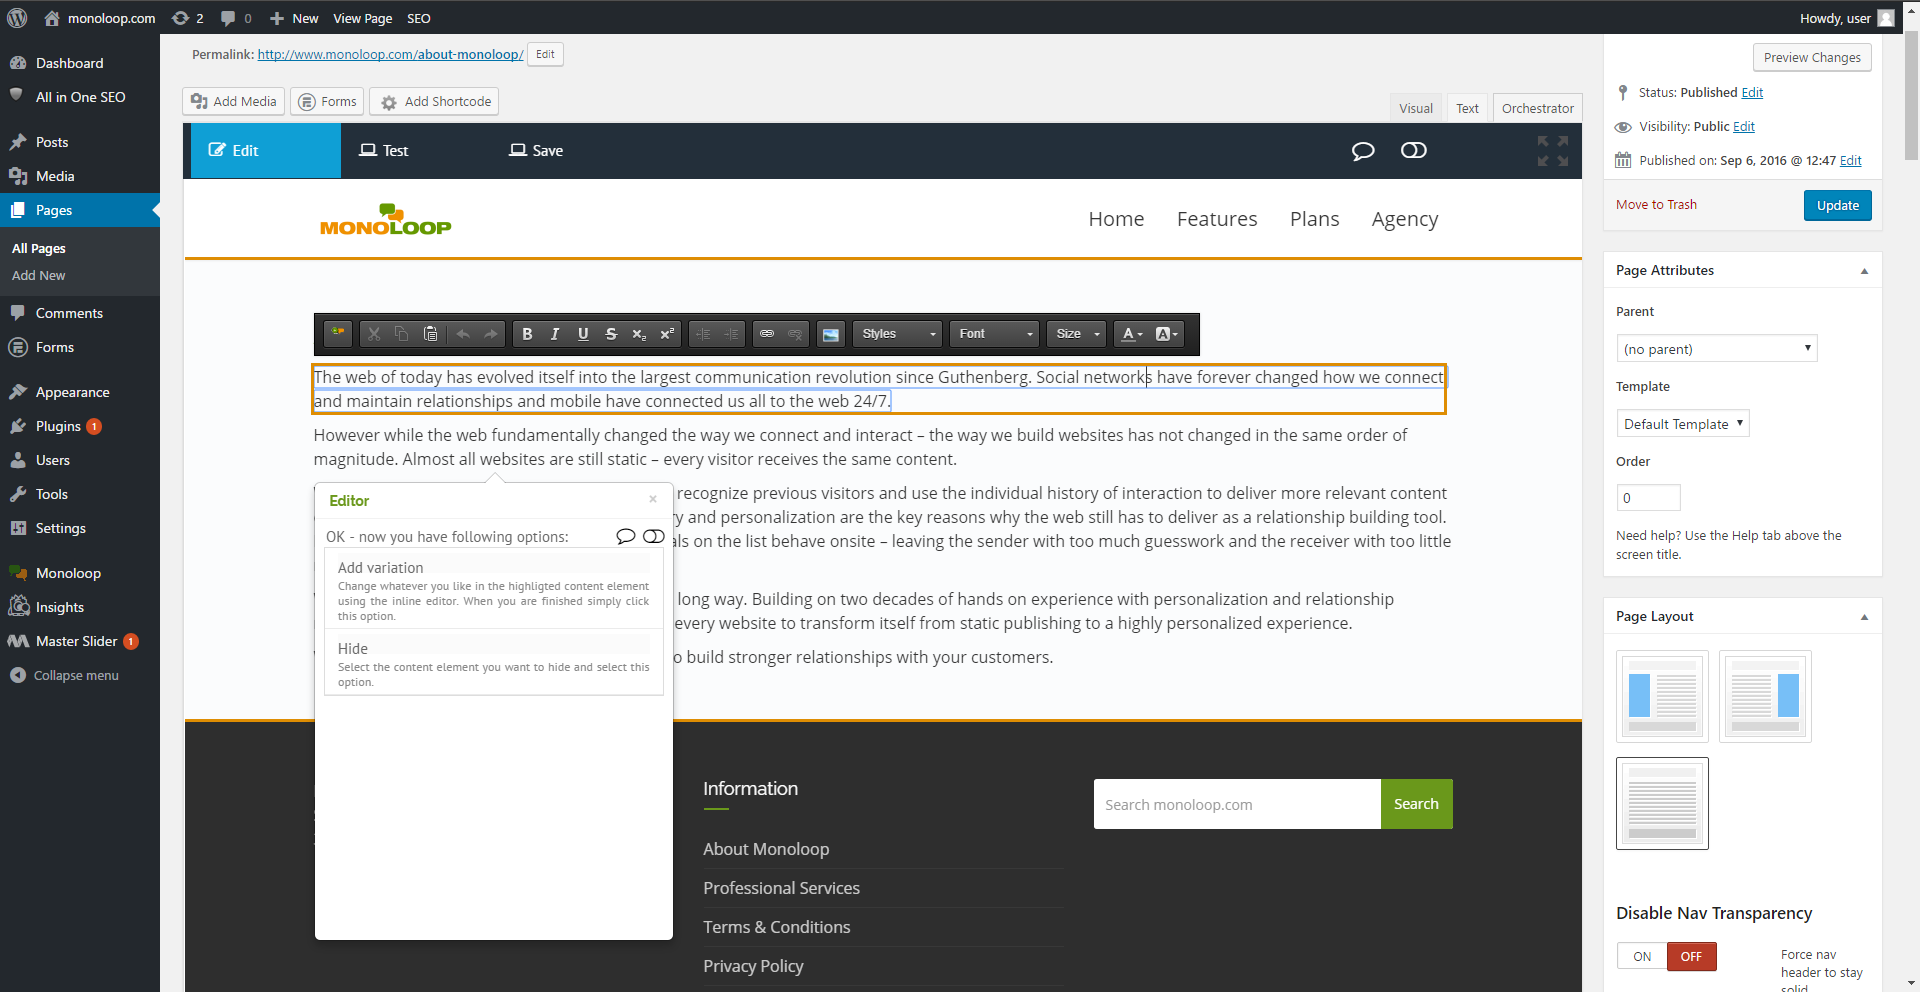This screenshot has height=992, width=1920.
Task: Remove link with the unlink icon
Action: click(x=795, y=334)
